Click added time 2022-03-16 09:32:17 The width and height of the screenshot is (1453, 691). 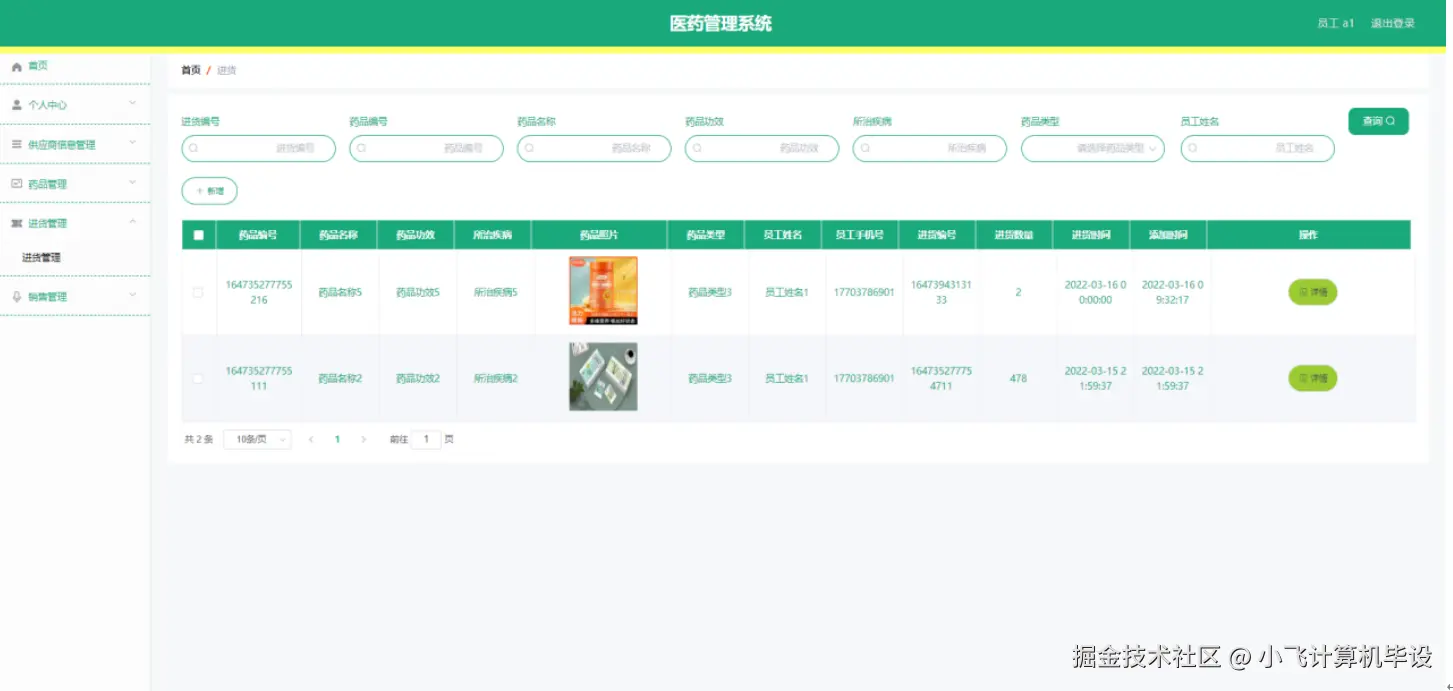click(1172, 292)
